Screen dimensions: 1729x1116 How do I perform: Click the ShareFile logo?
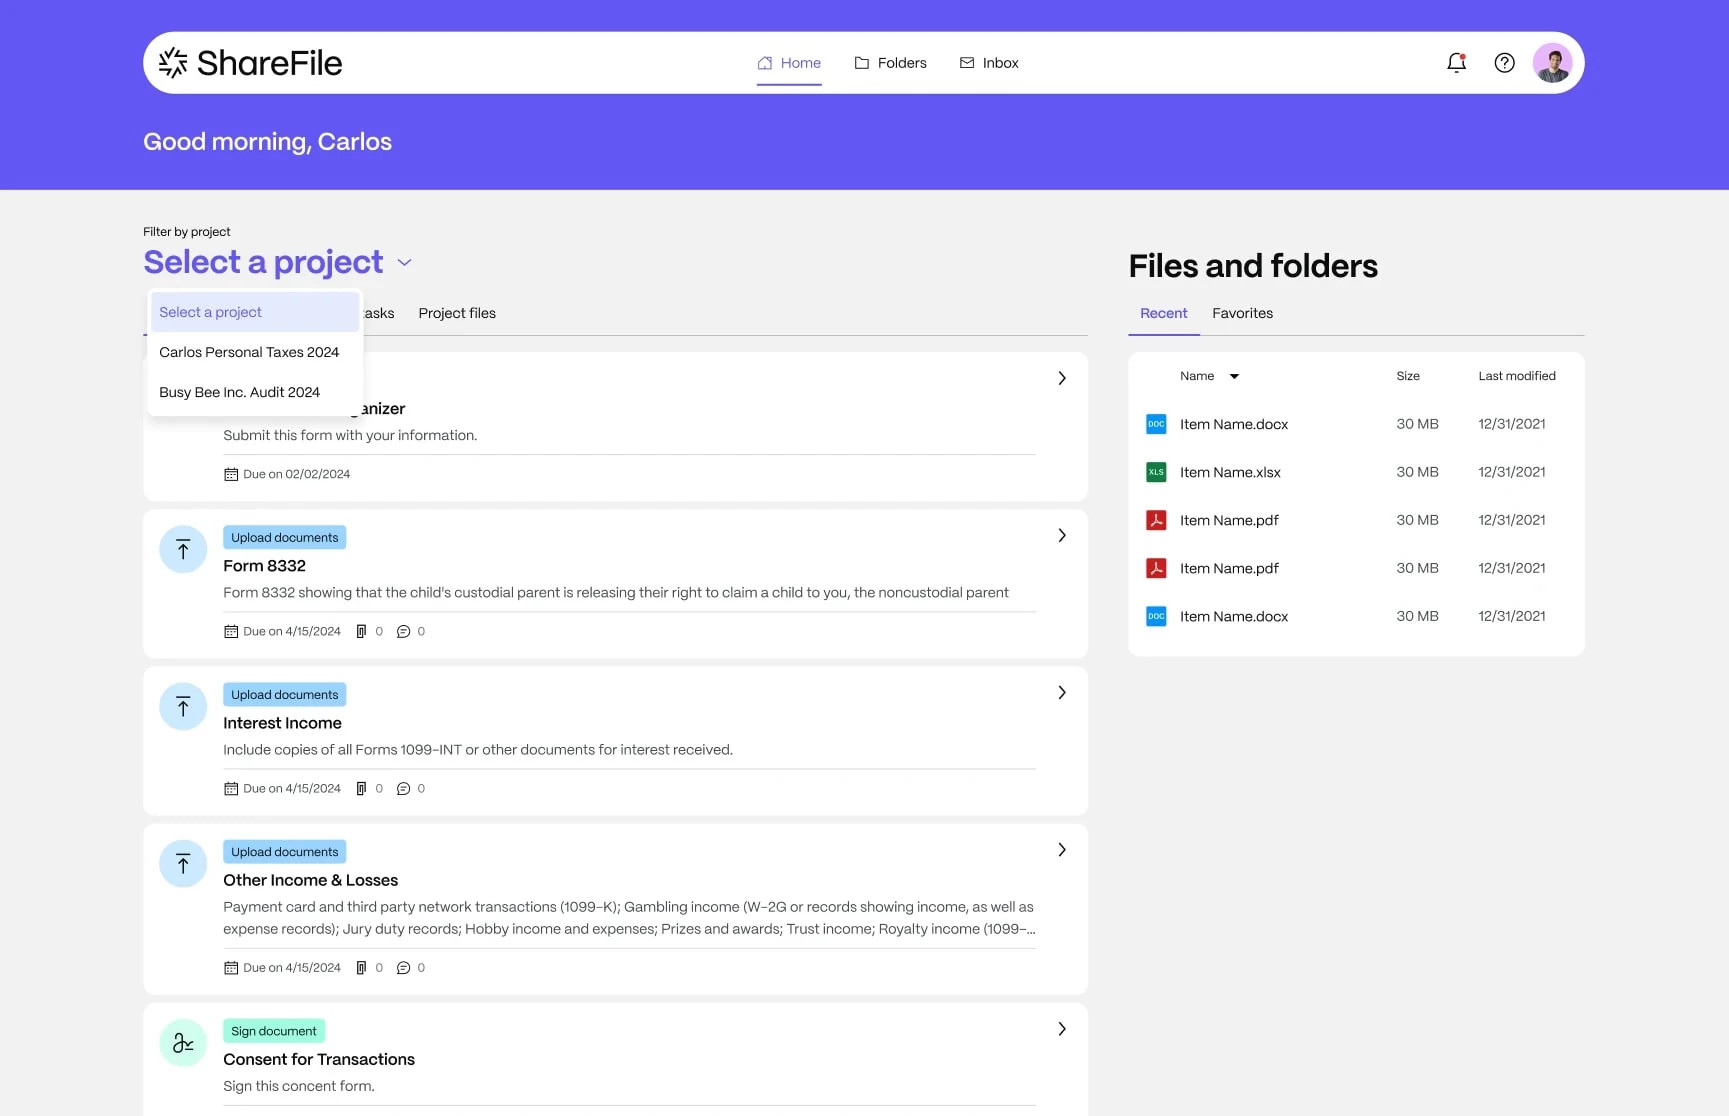pos(249,61)
